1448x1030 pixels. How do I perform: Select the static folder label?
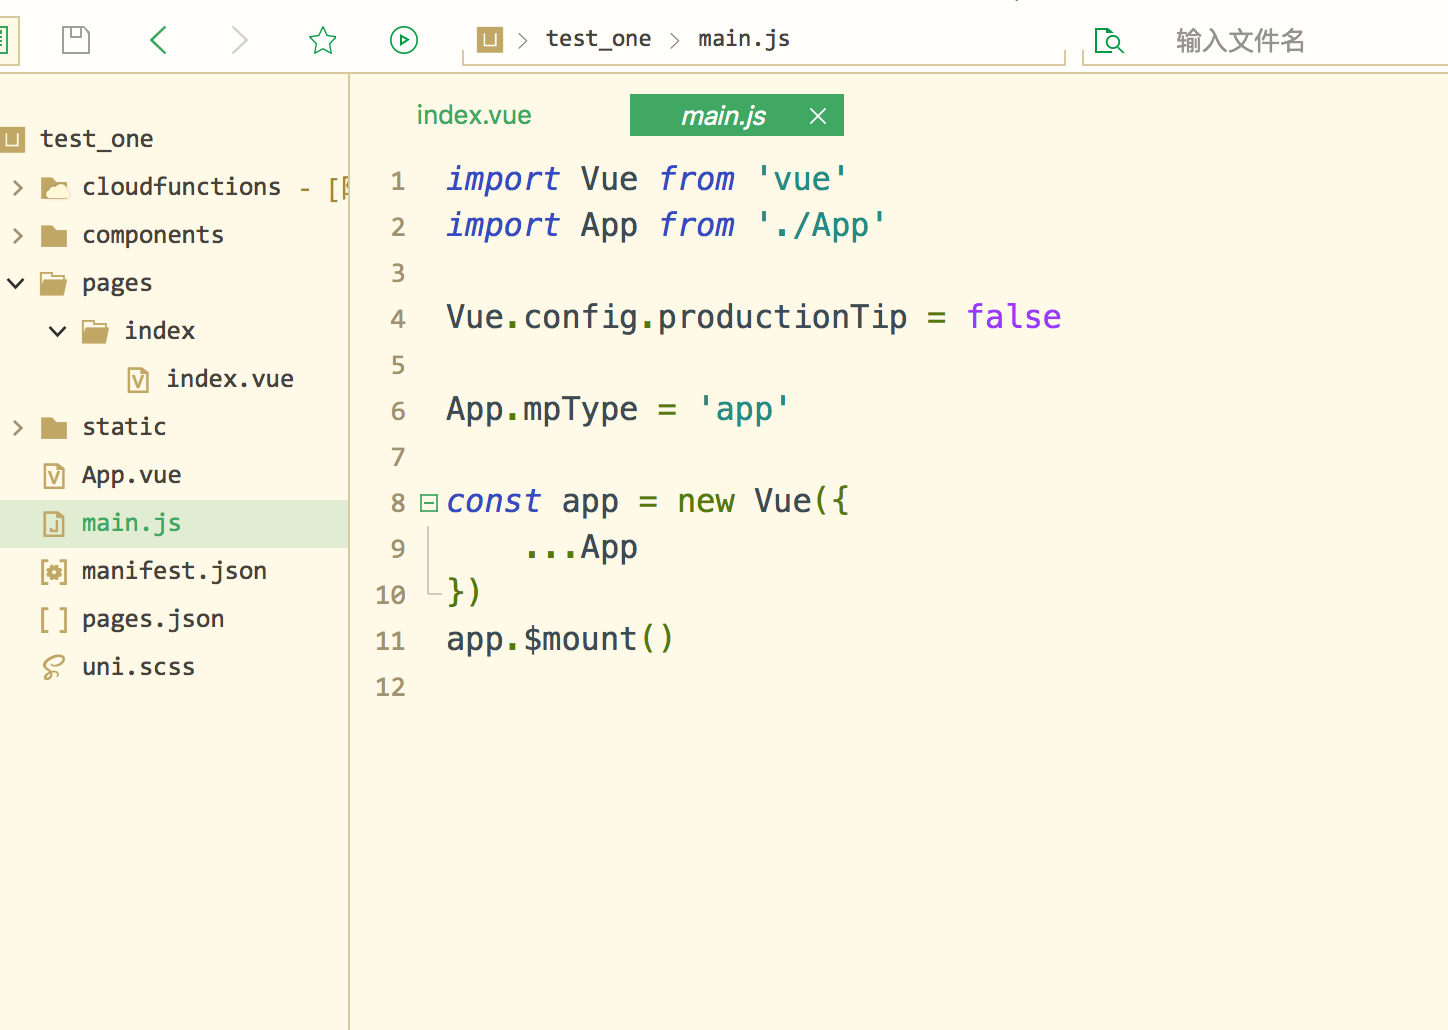pos(124,427)
